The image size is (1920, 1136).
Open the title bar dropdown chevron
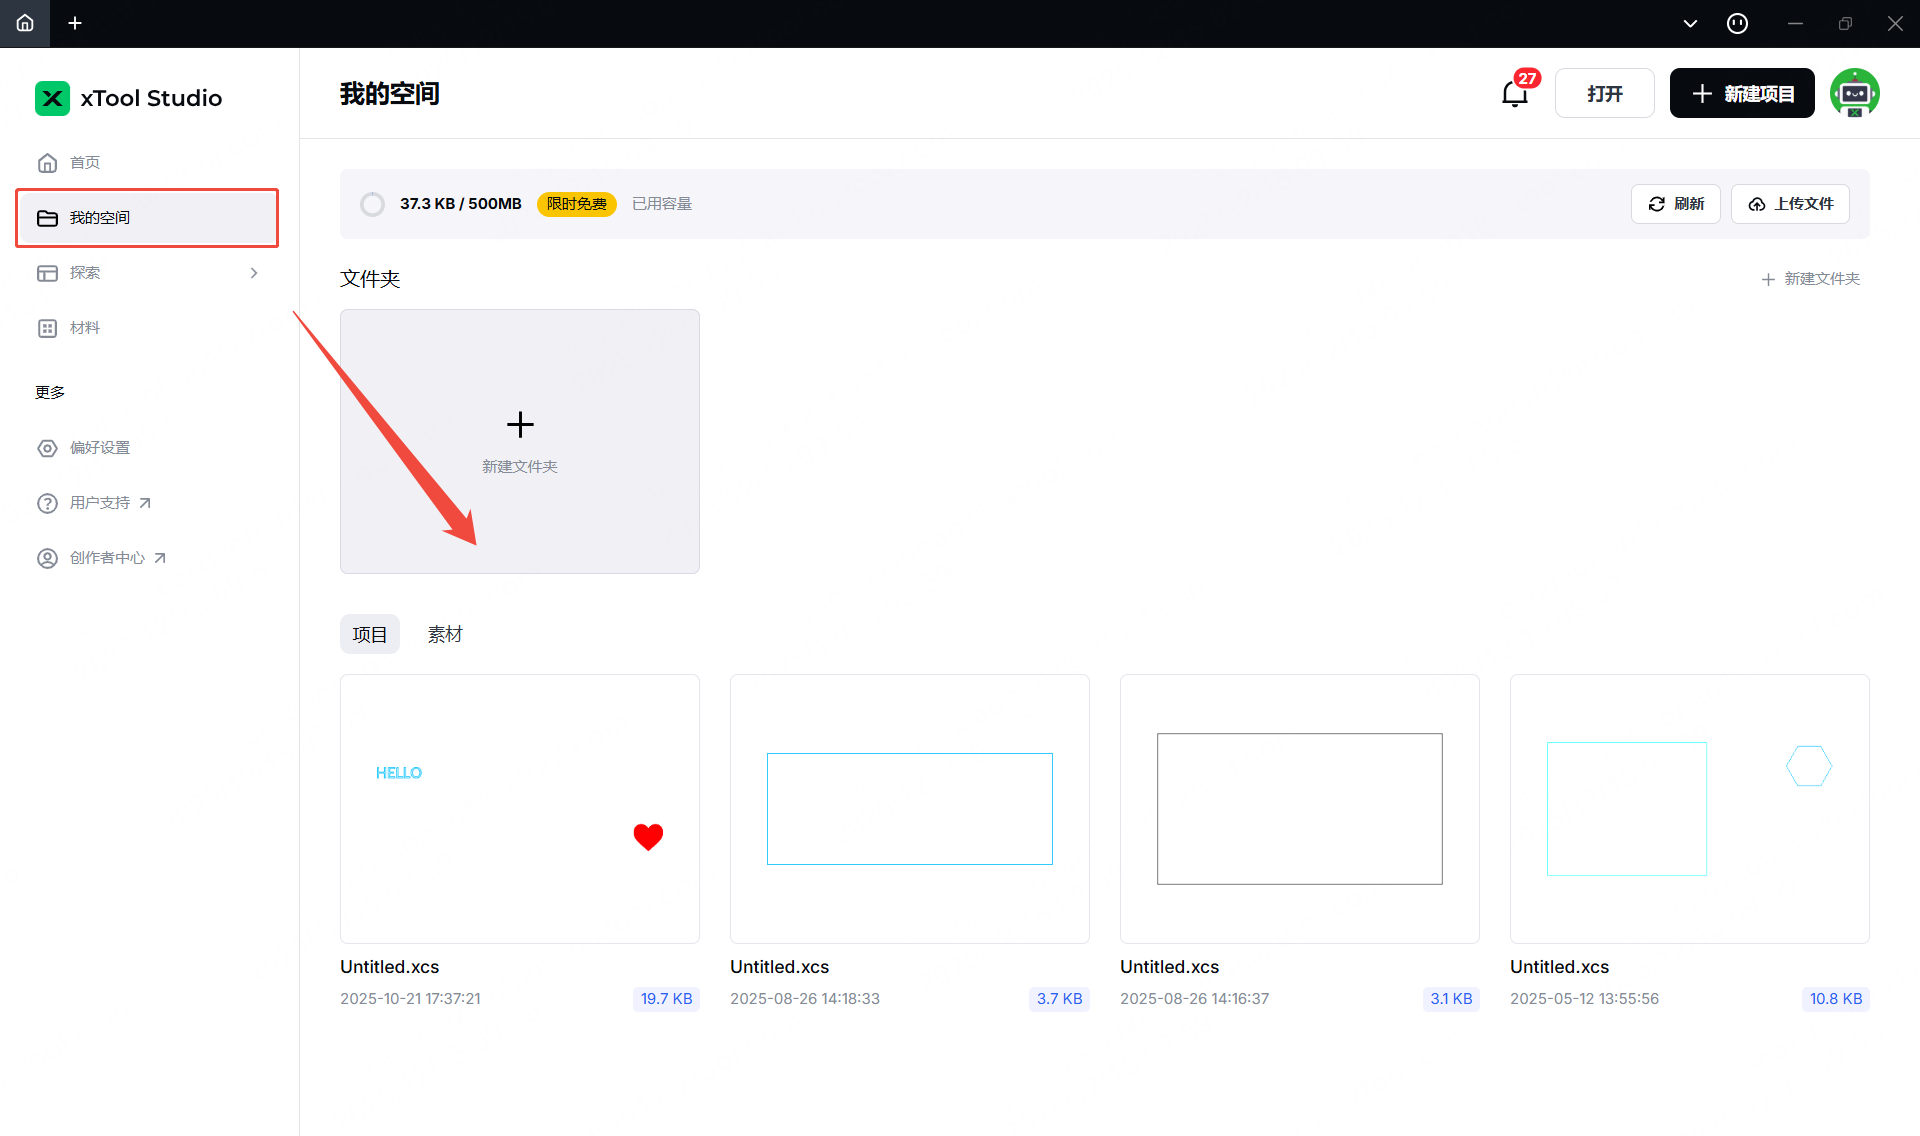1690,23
